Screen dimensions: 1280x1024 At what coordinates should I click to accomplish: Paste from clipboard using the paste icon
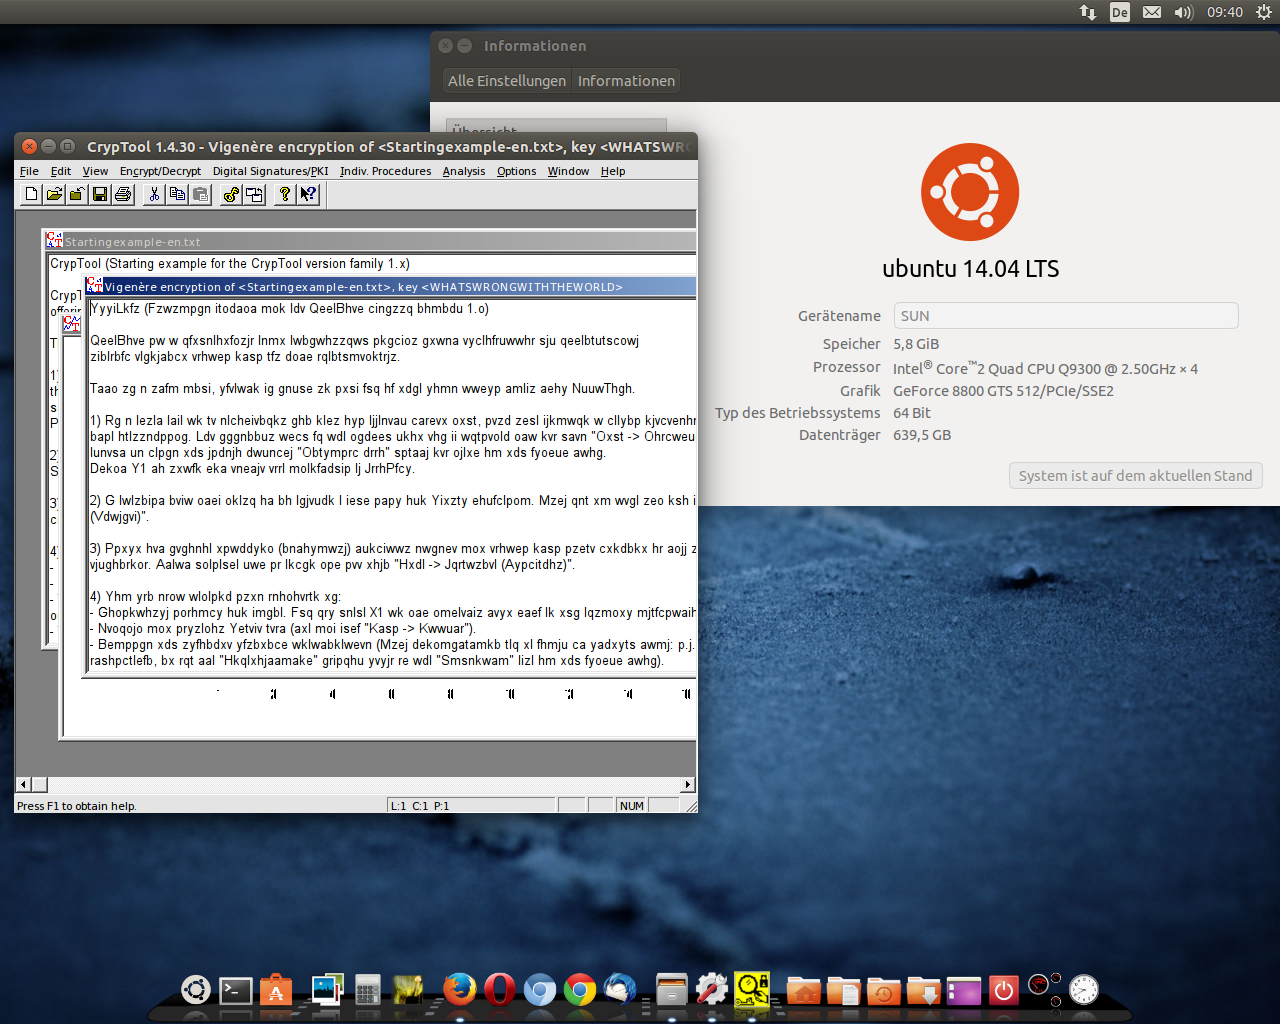coord(201,194)
